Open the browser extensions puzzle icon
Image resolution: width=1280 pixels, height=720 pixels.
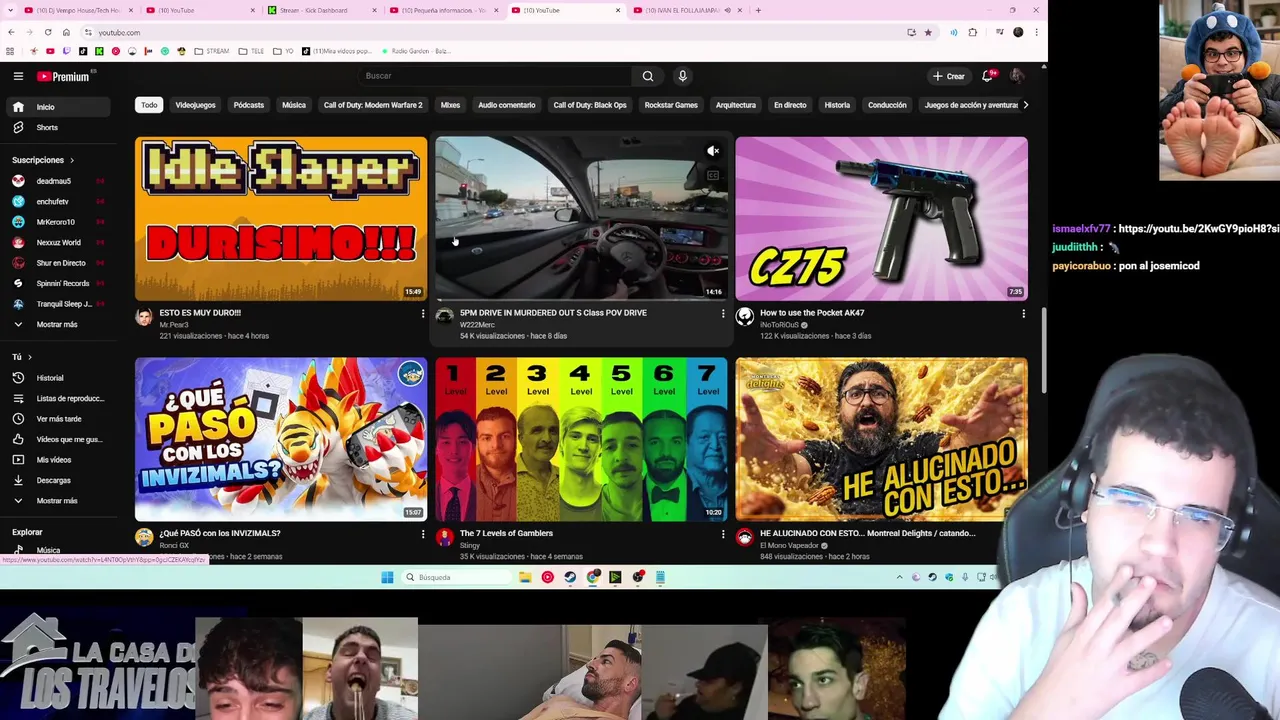click(972, 33)
